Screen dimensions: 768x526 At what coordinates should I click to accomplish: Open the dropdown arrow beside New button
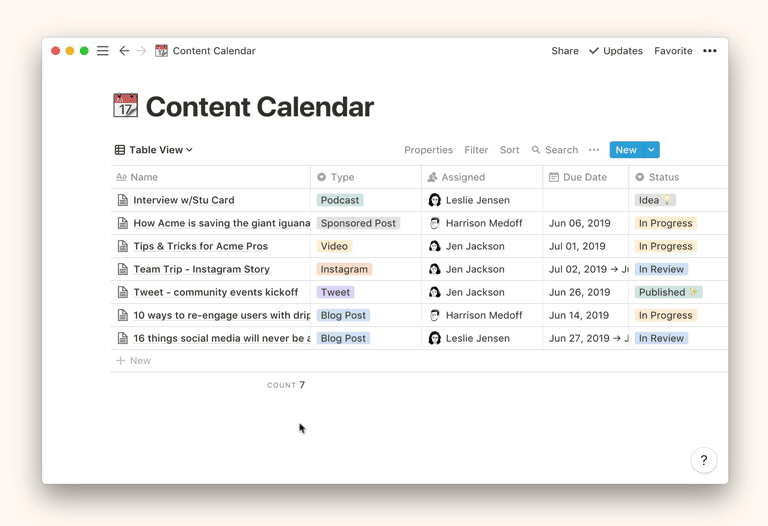(x=651, y=150)
